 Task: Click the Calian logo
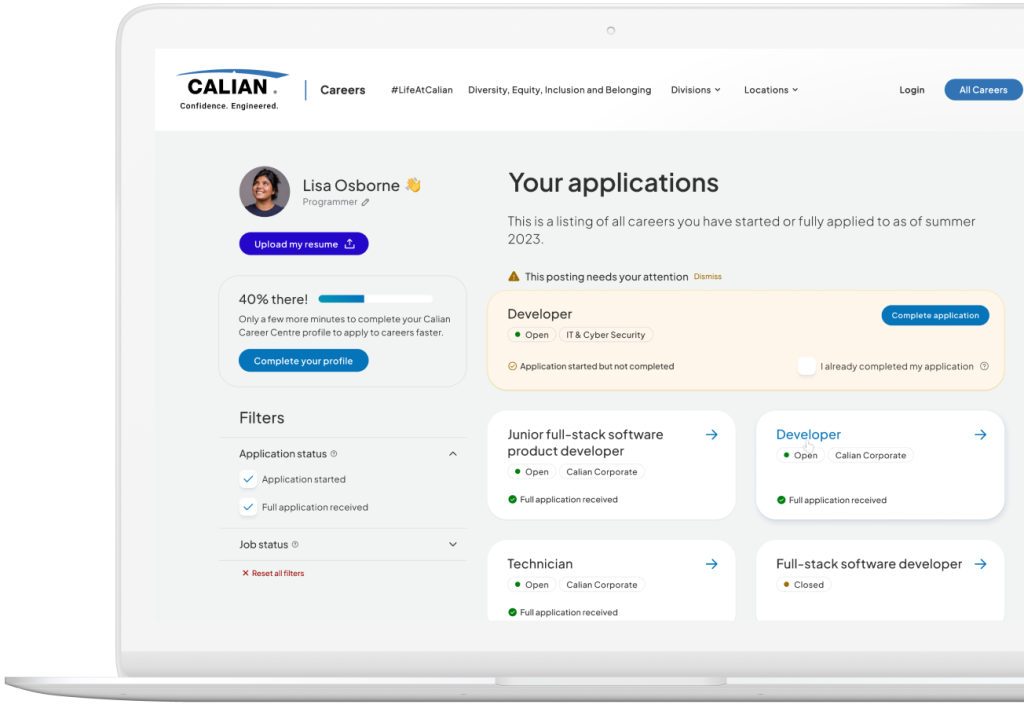click(232, 89)
